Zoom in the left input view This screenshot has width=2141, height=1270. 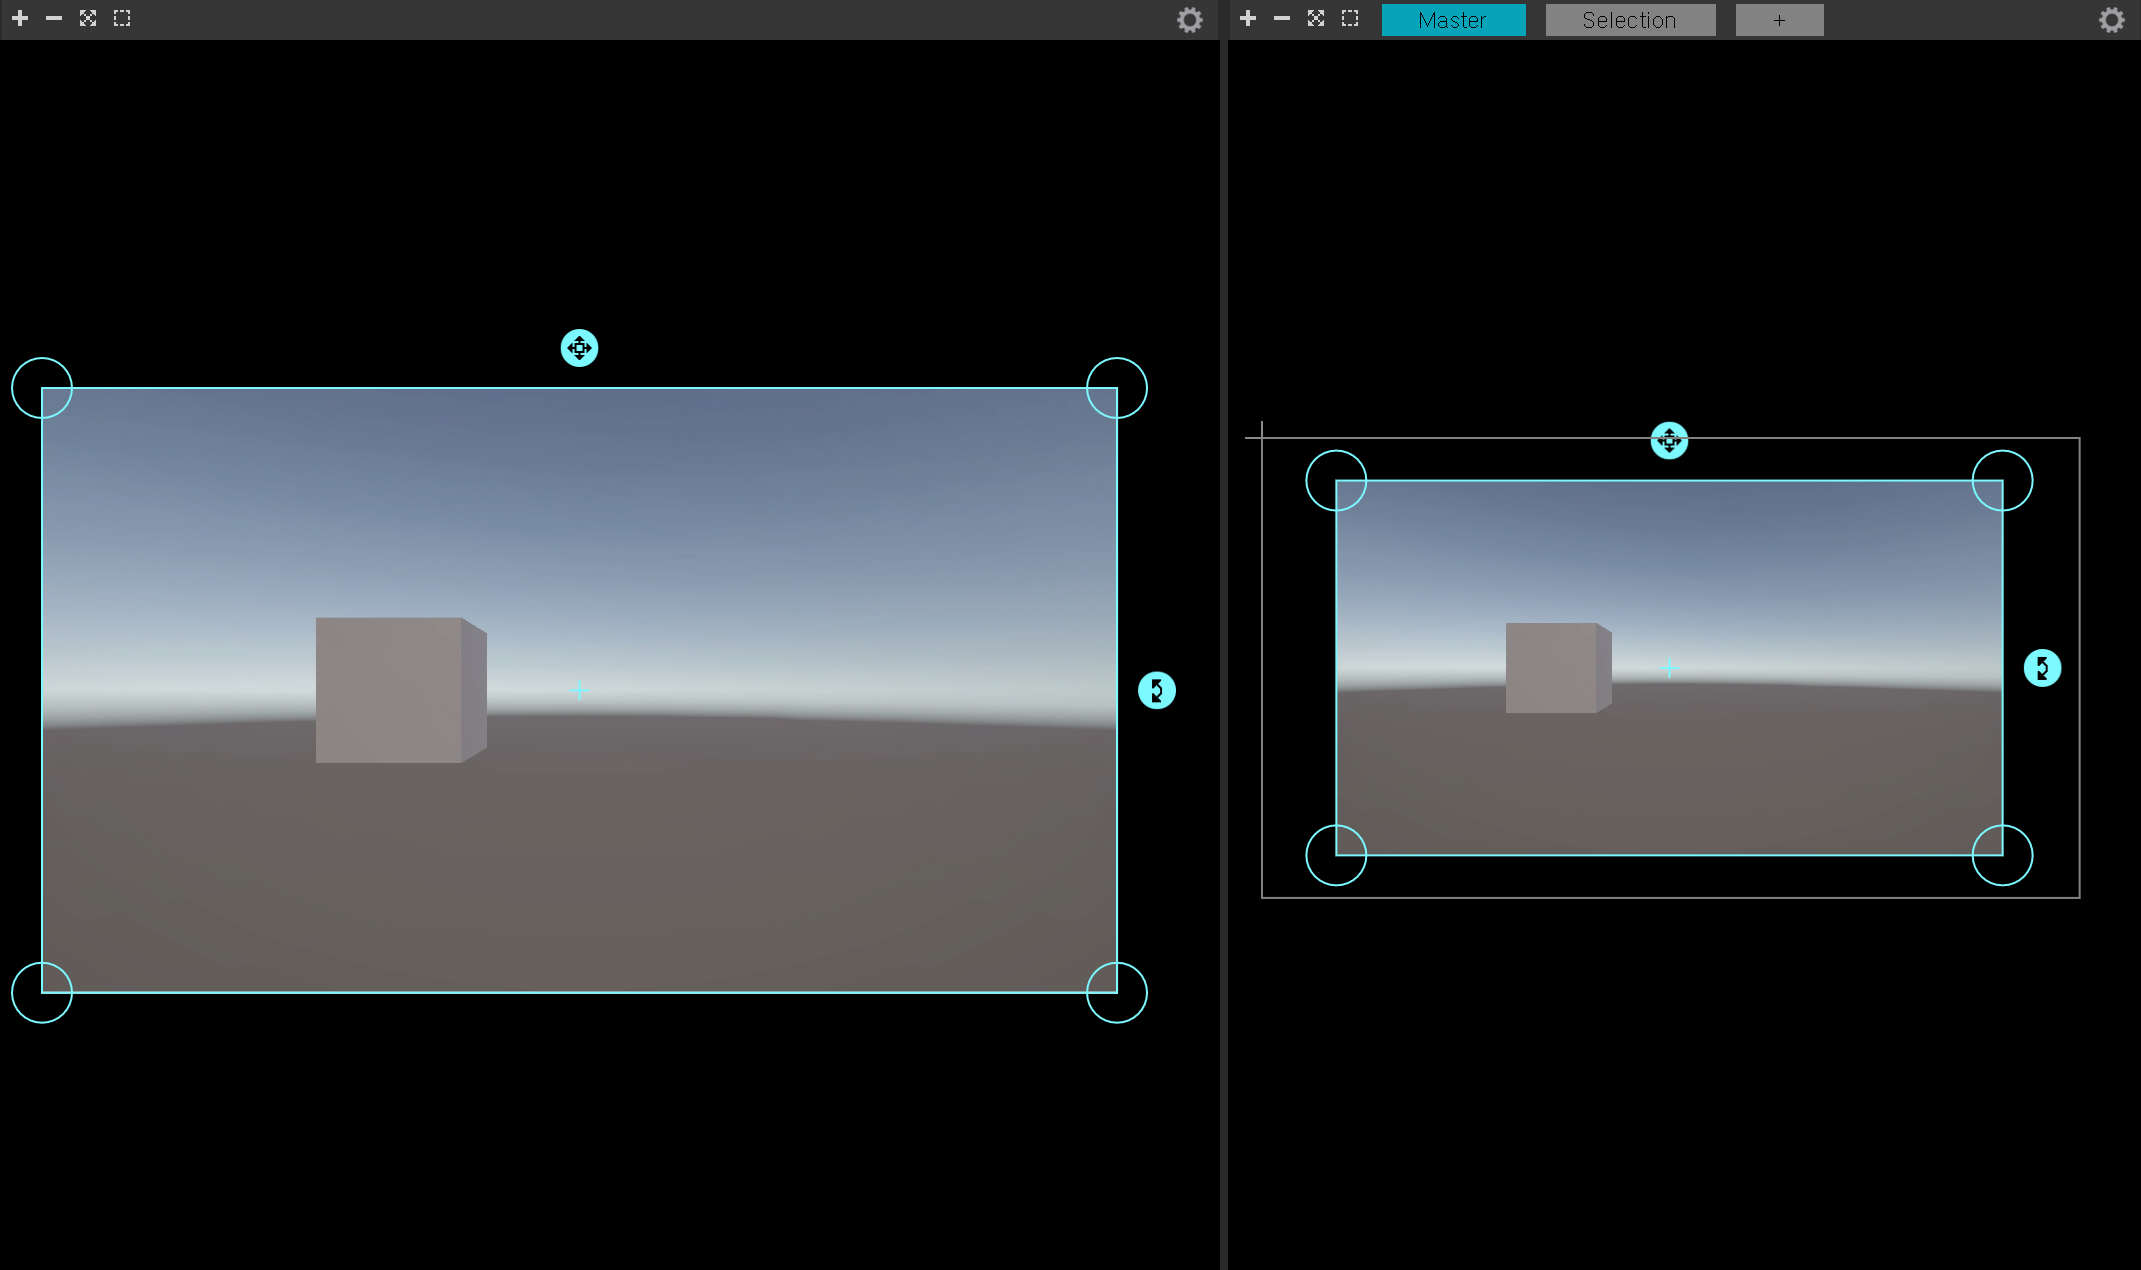(x=20, y=19)
